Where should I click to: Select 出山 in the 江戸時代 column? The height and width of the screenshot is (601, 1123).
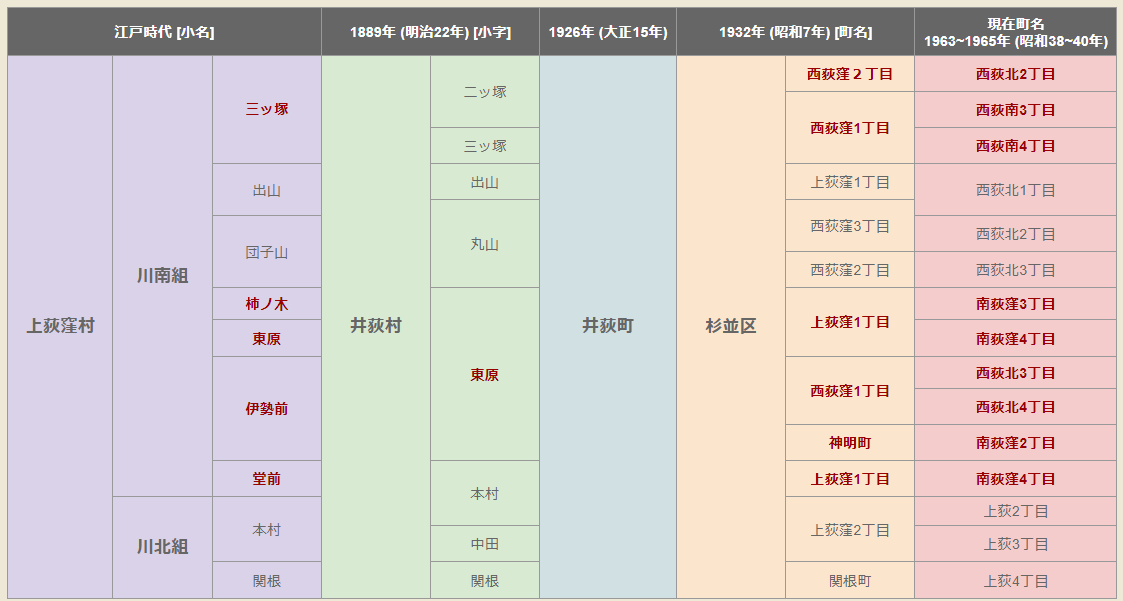tap(267, 190)
